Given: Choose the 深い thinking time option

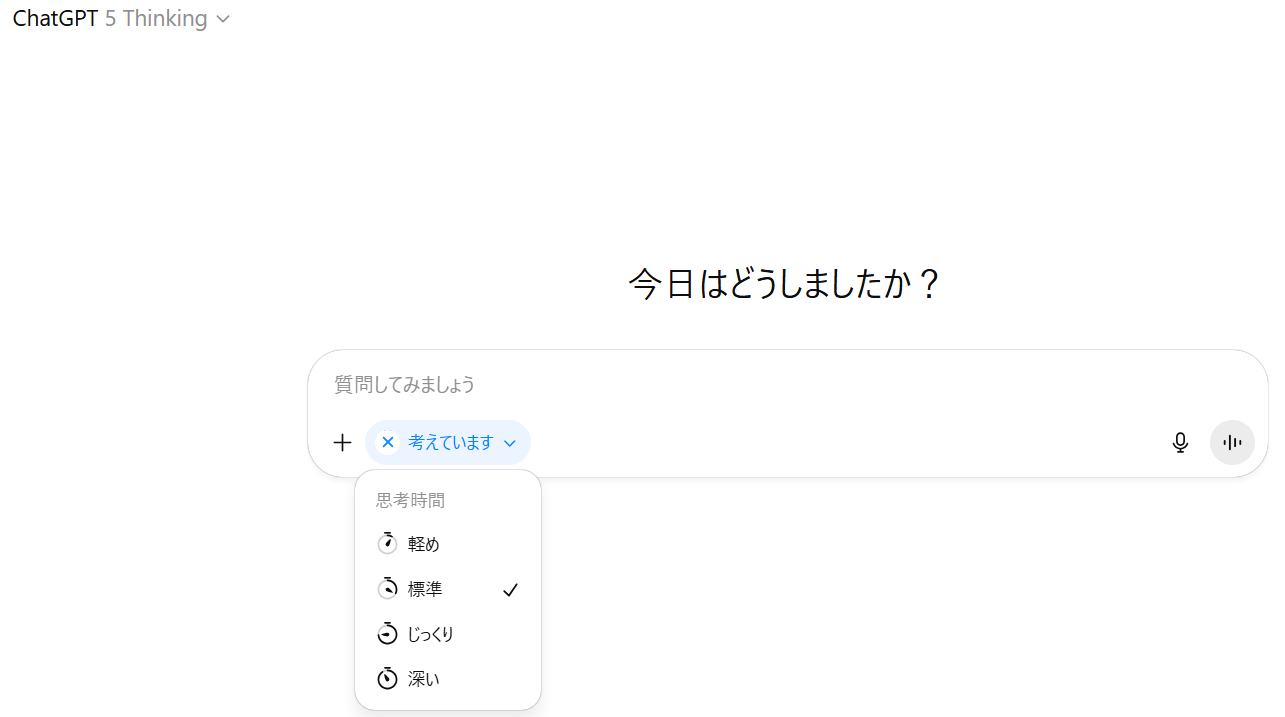Looking at the screenshot, I should (x=424, y=679).
